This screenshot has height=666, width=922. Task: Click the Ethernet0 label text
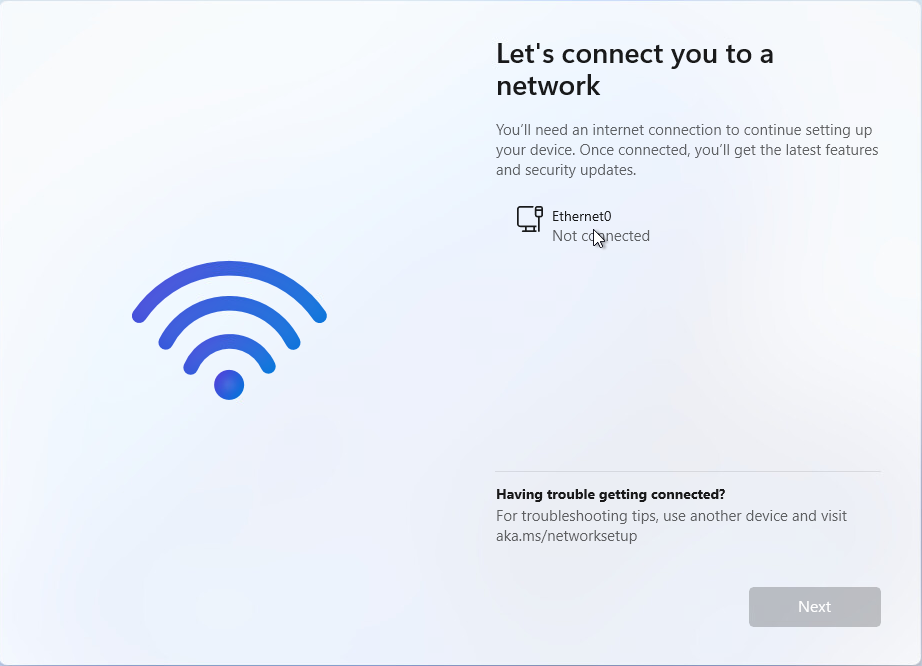pos(582,216)
